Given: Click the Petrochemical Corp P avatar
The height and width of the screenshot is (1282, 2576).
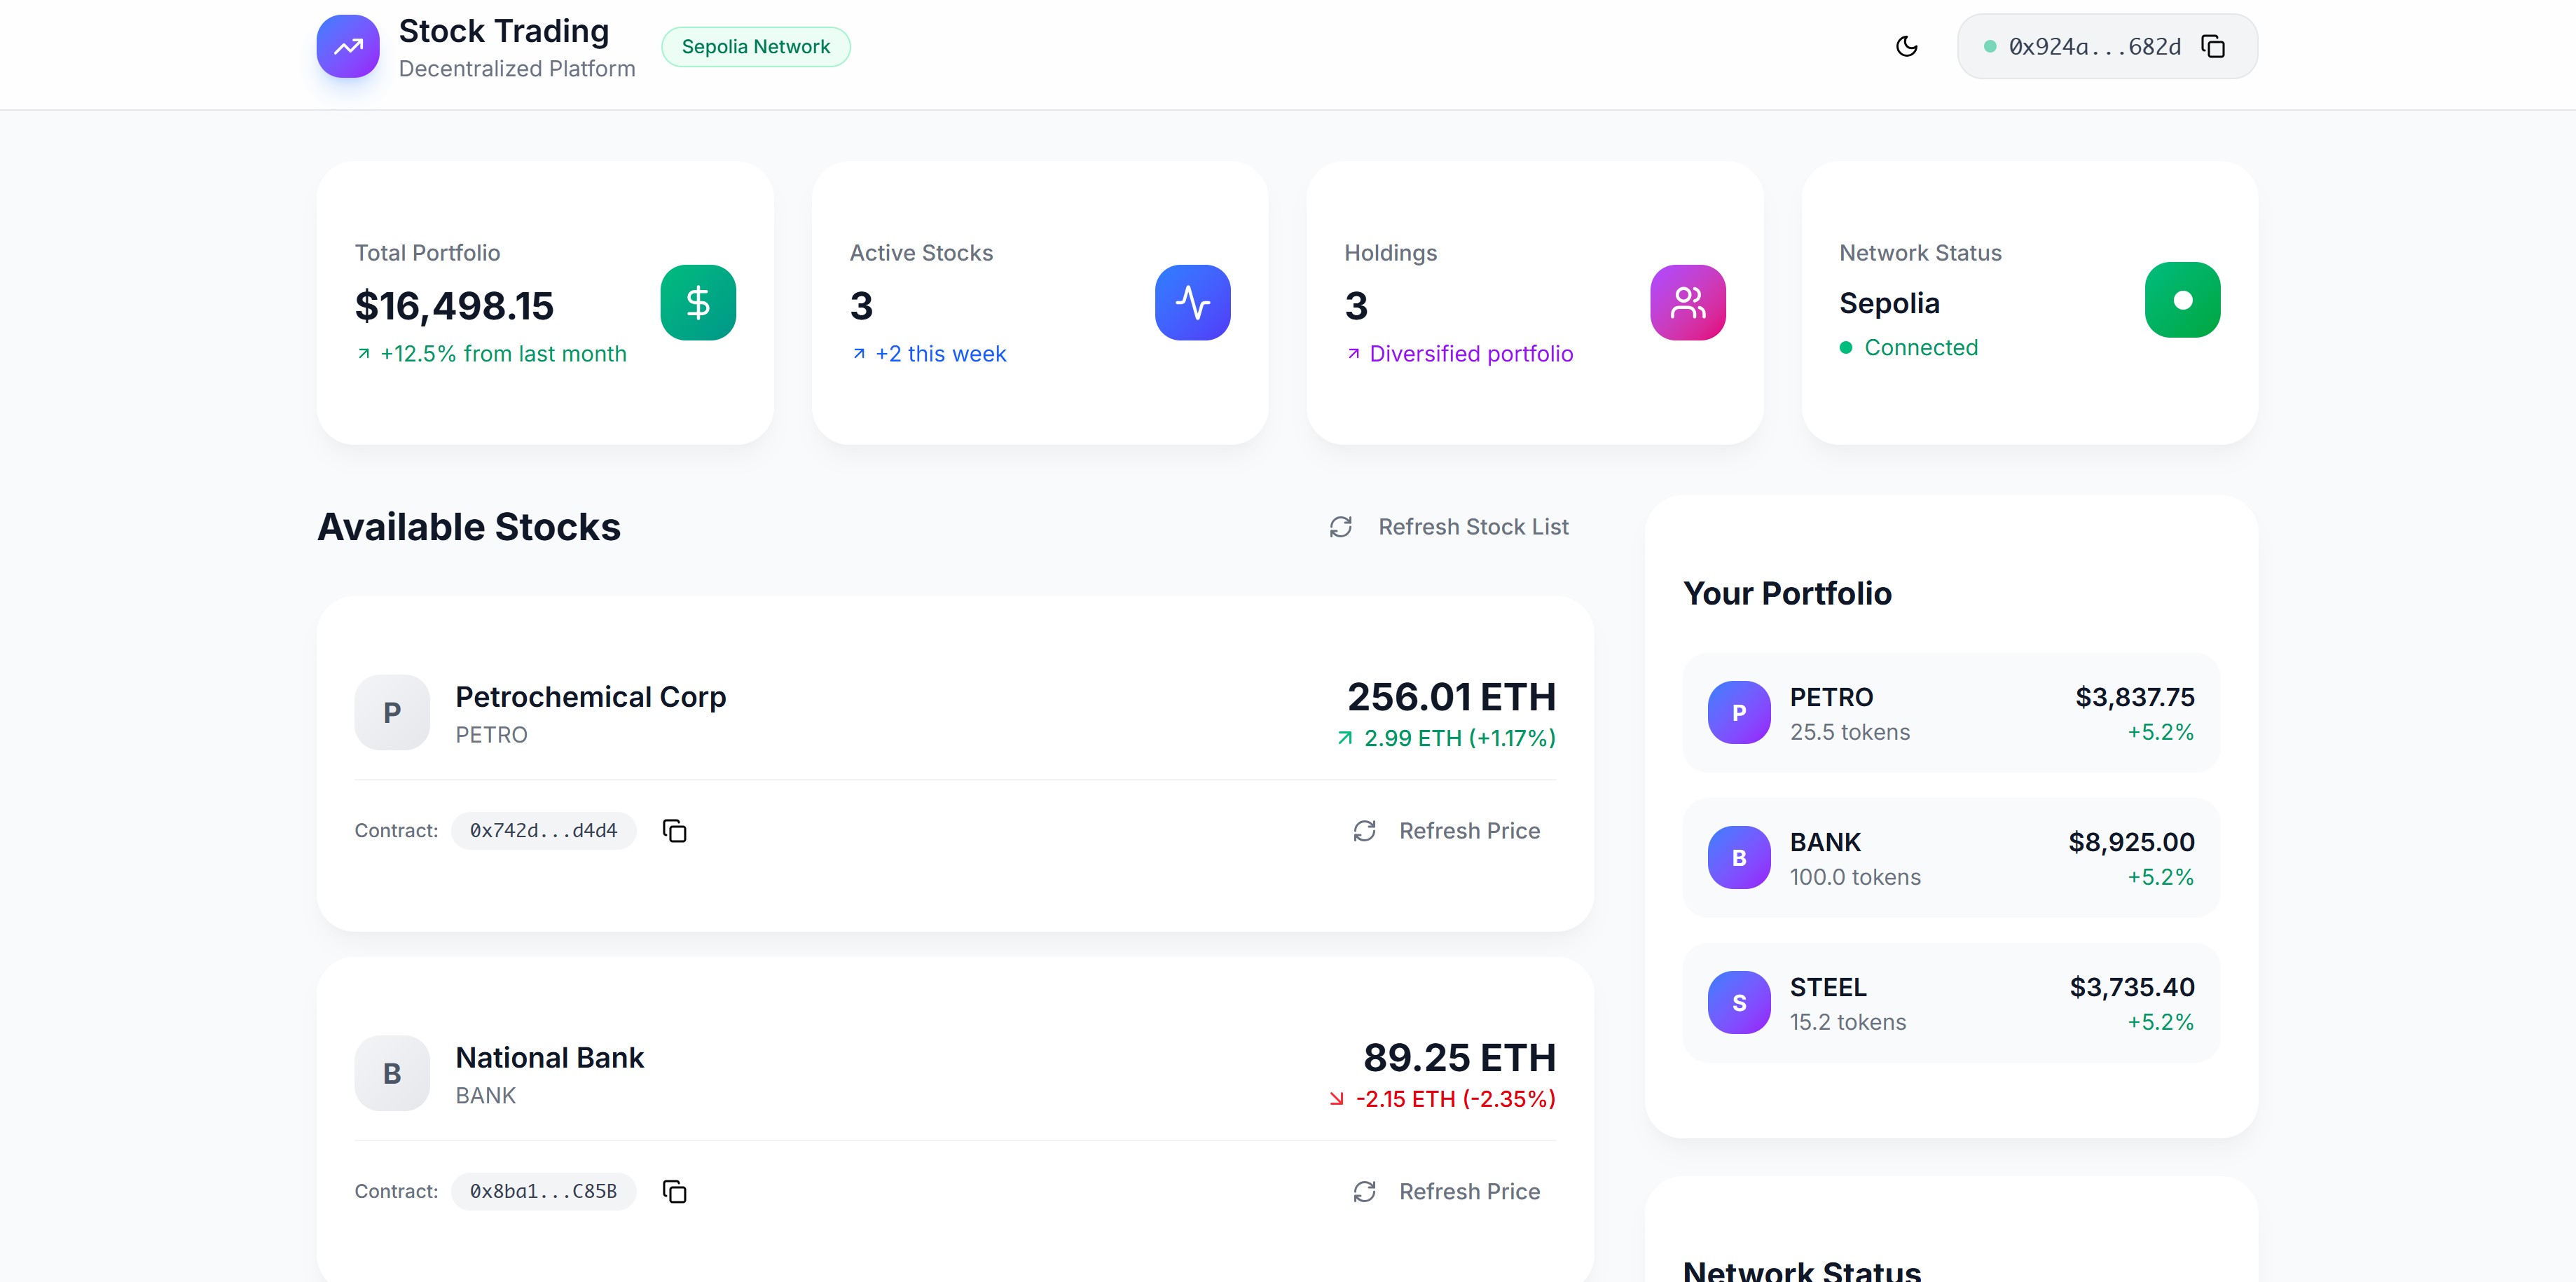Looking at the screenshot, I should point(392,713).
